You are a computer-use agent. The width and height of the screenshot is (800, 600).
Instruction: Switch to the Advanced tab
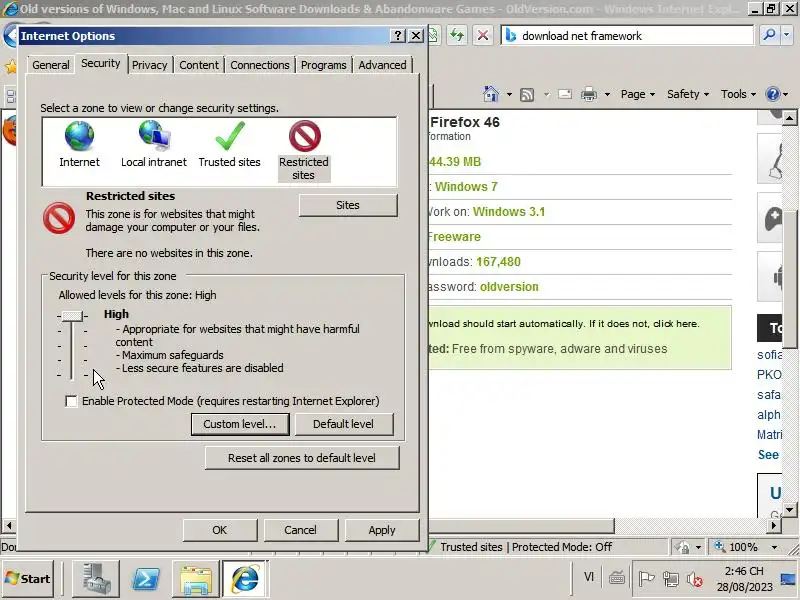pyautogui.click(x=382, y=65)
